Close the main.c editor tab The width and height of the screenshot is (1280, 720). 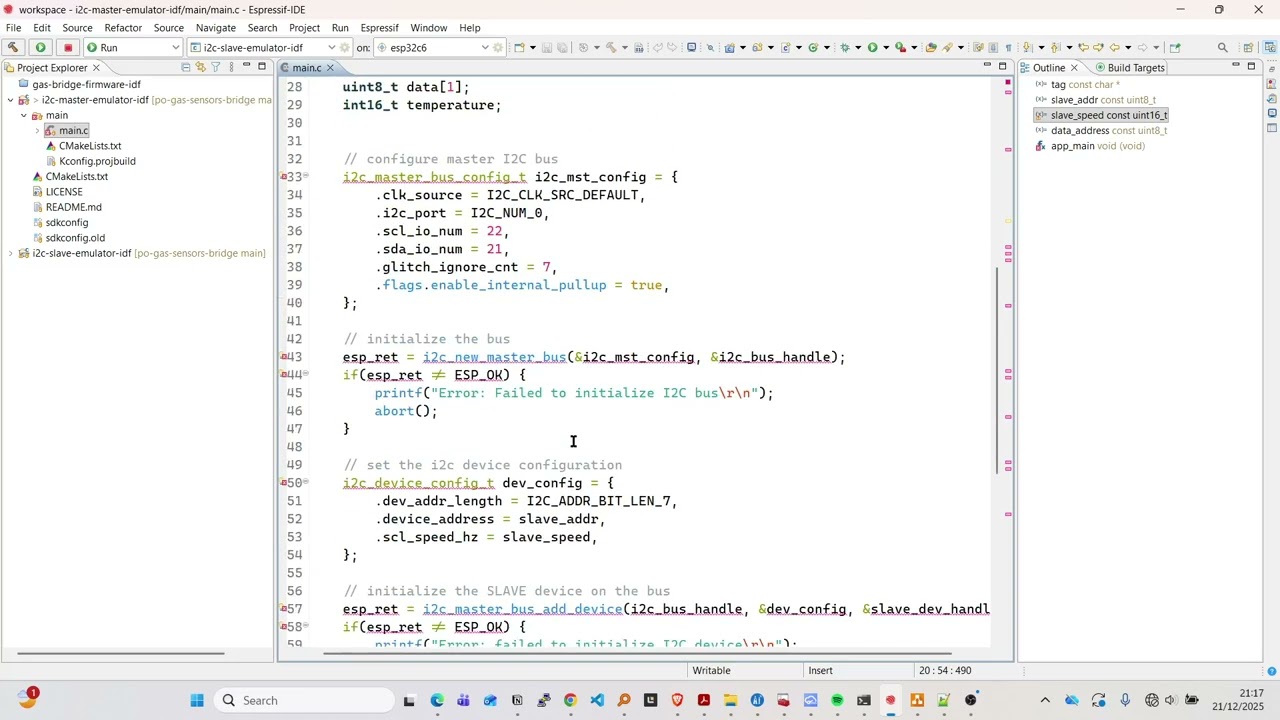tap(330, 68)
